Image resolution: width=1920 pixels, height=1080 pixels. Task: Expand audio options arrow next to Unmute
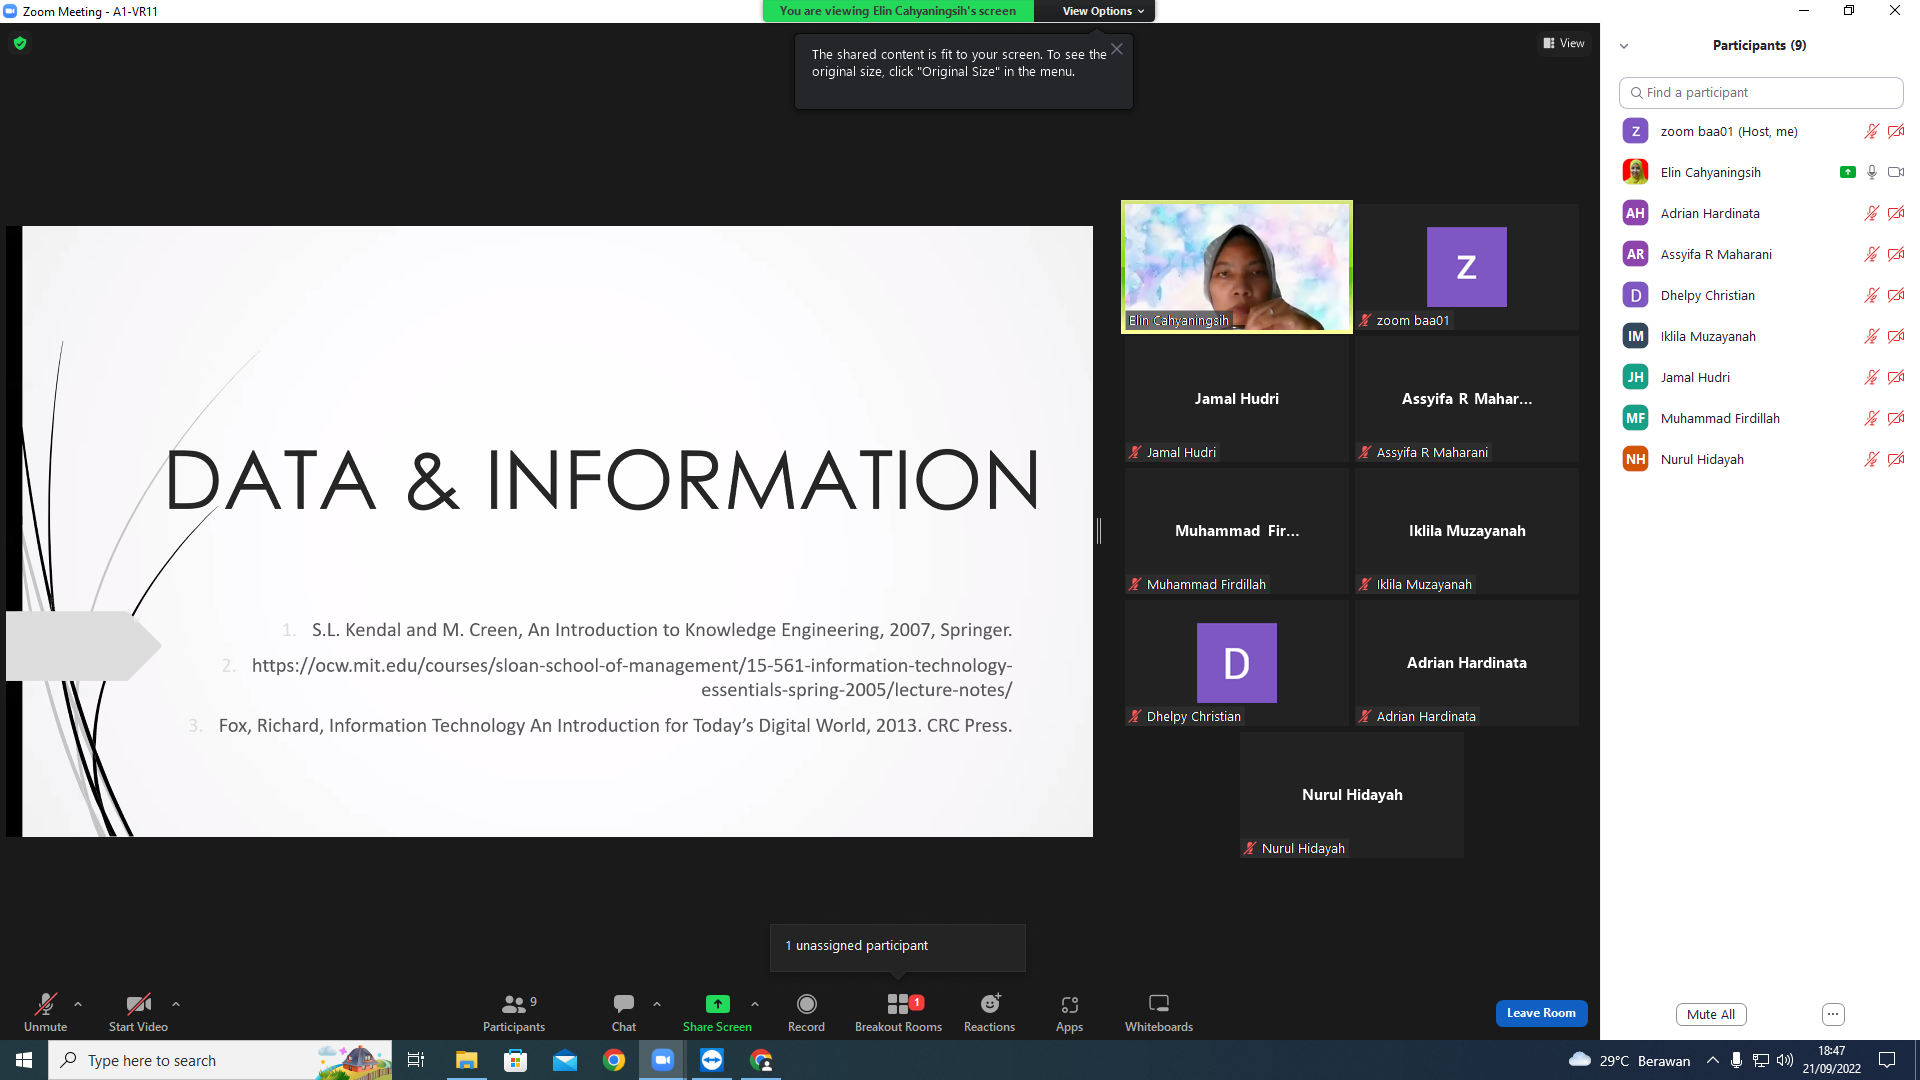pyautogui.click(x=78, y=1004)
